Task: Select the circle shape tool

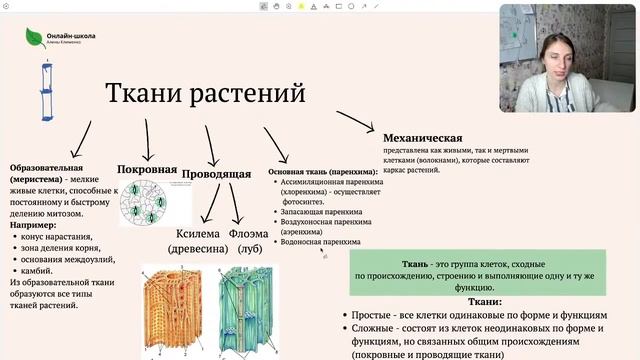Action: (x=351, y=6)
